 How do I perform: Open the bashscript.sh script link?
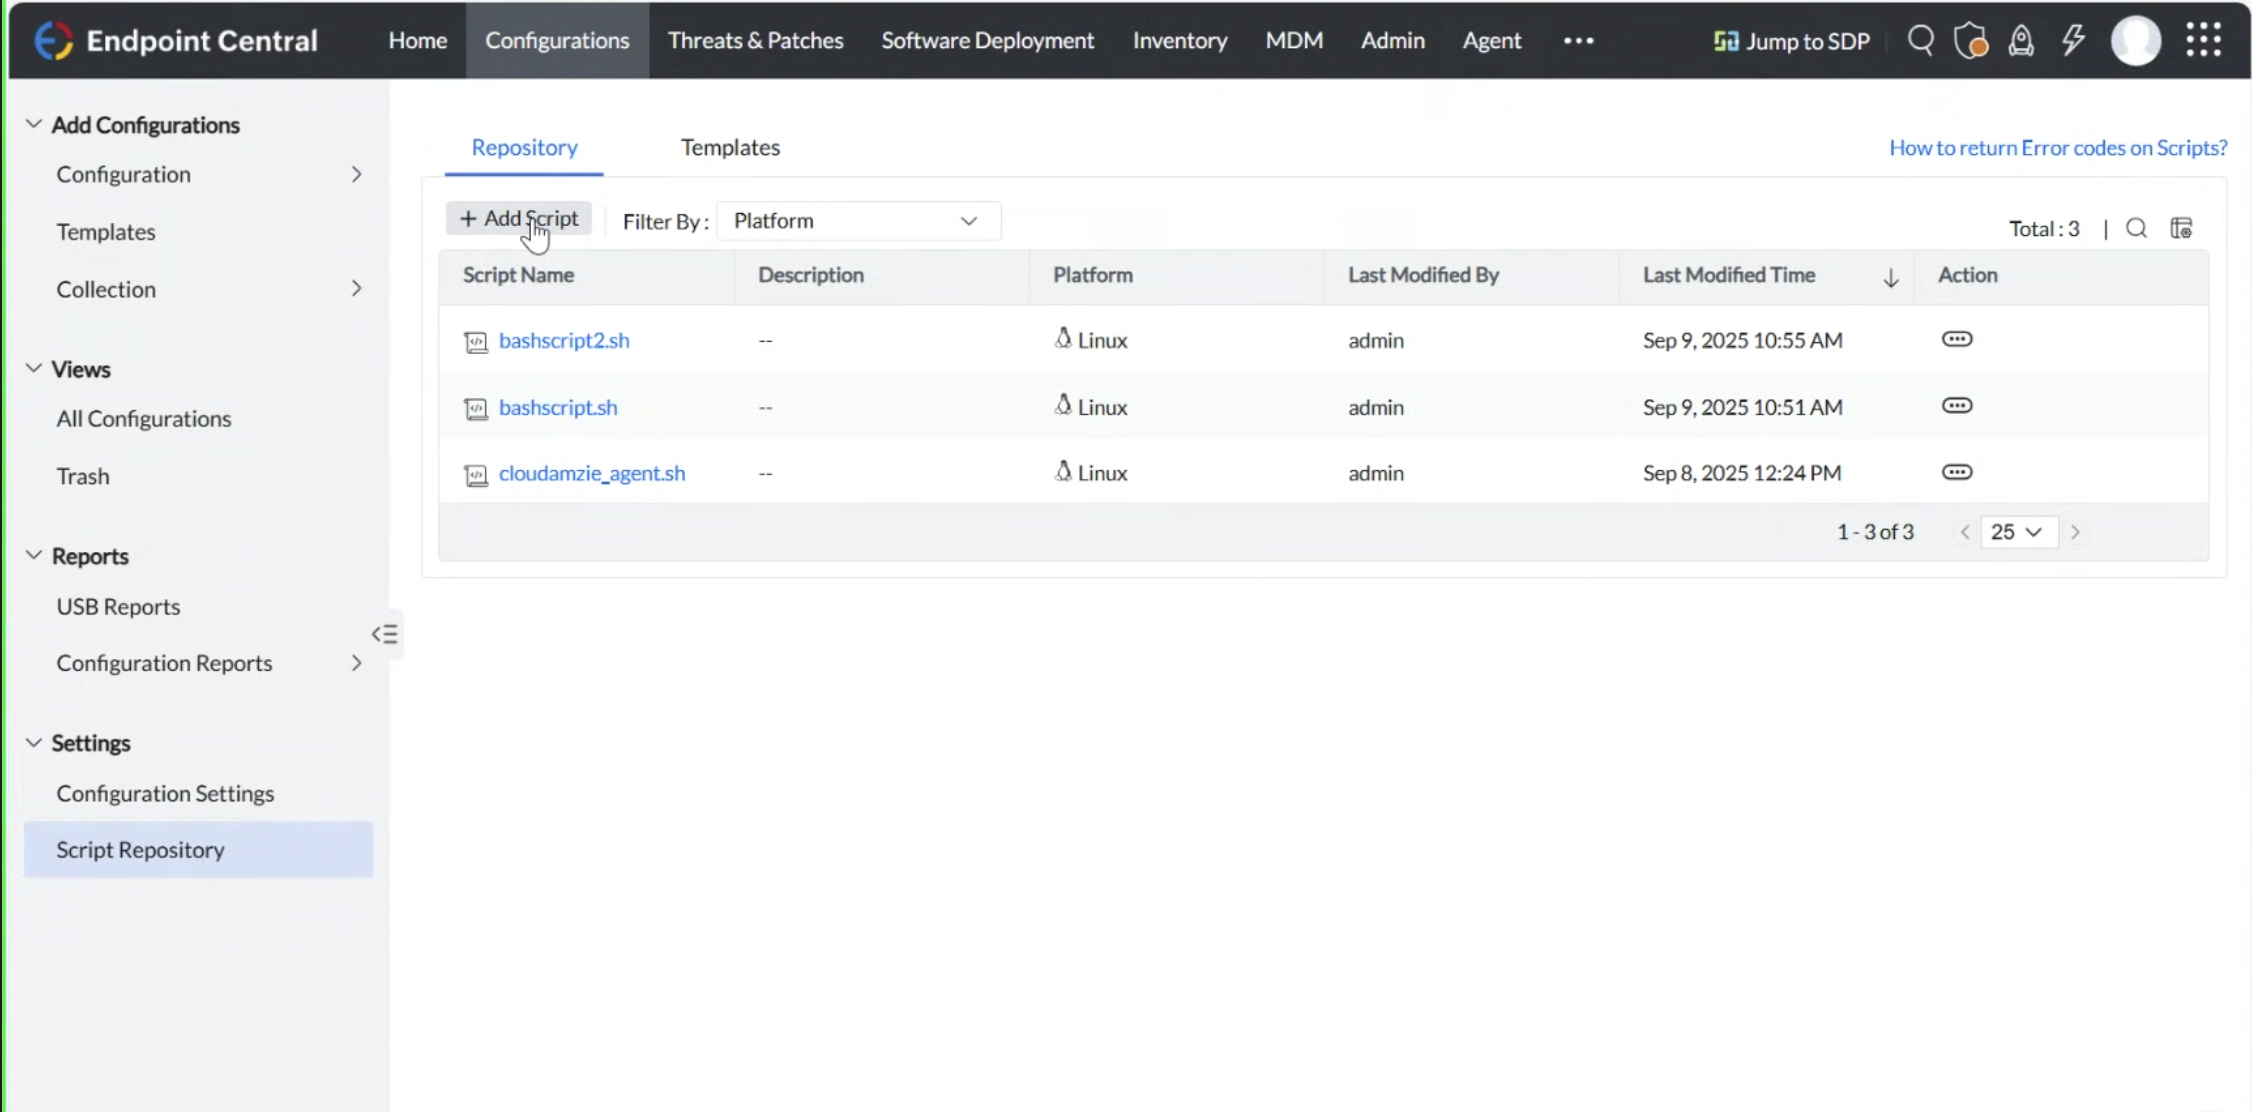click(558, 407)
